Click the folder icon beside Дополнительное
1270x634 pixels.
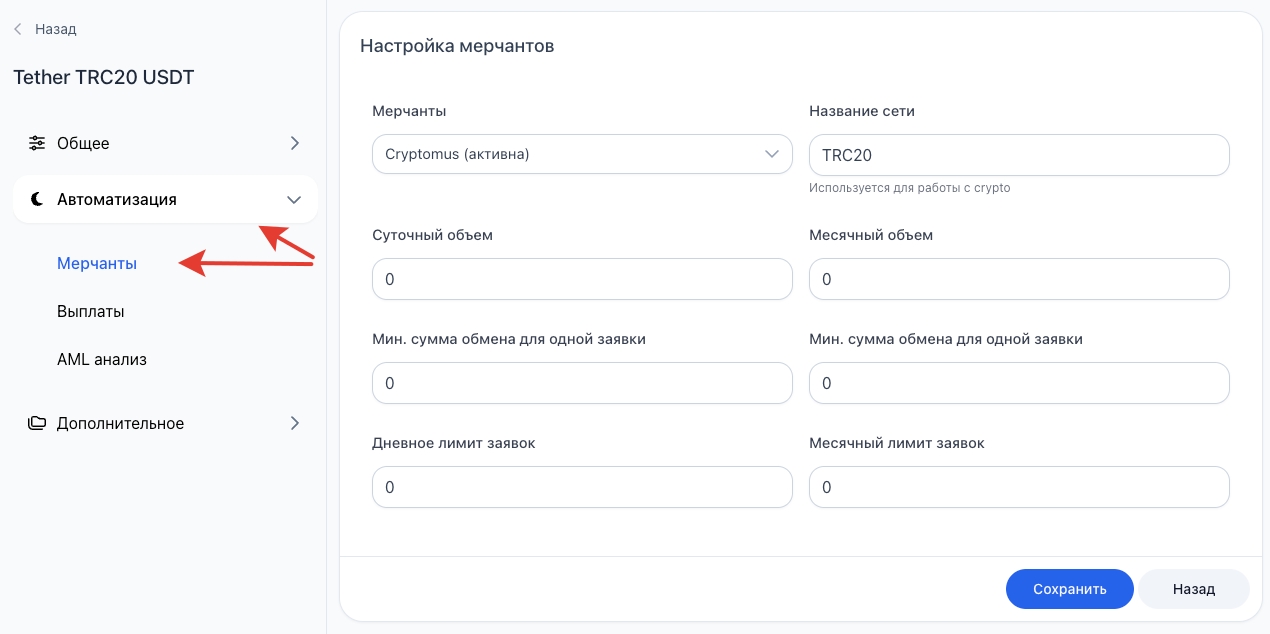[37, 423]
